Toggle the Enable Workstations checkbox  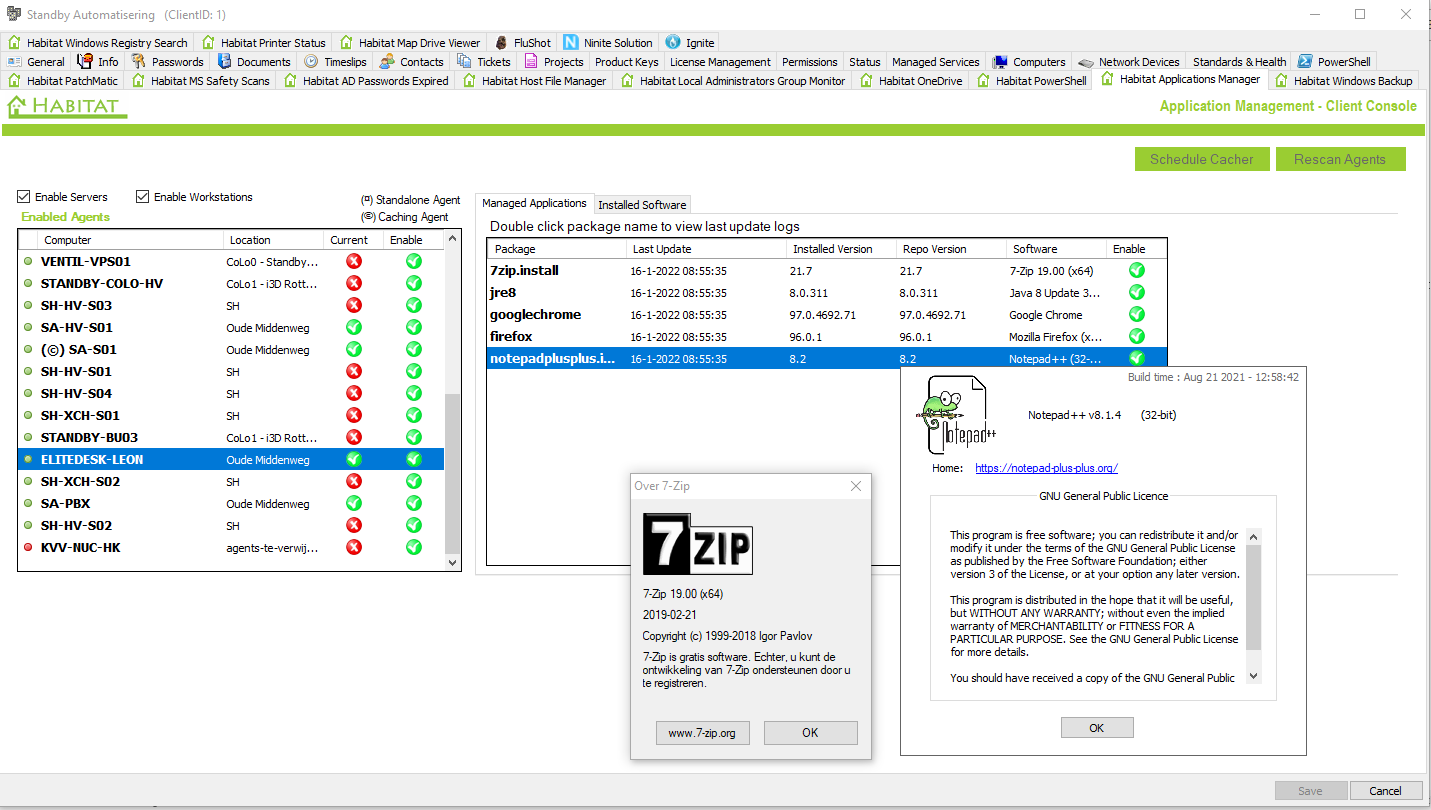(143, 197)
